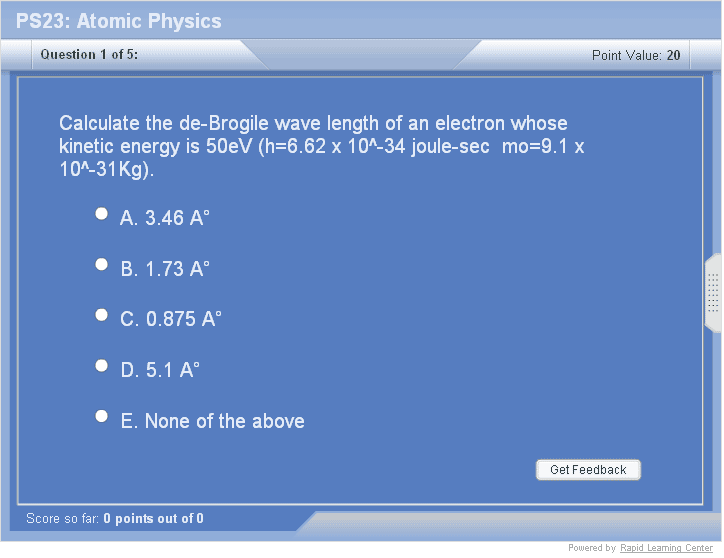Image resolution: width=724 pixels, height=558 pixels.
Task: Click the '0 points out of 0' score value
Action: pyautogui.click(x=153, y=518)
